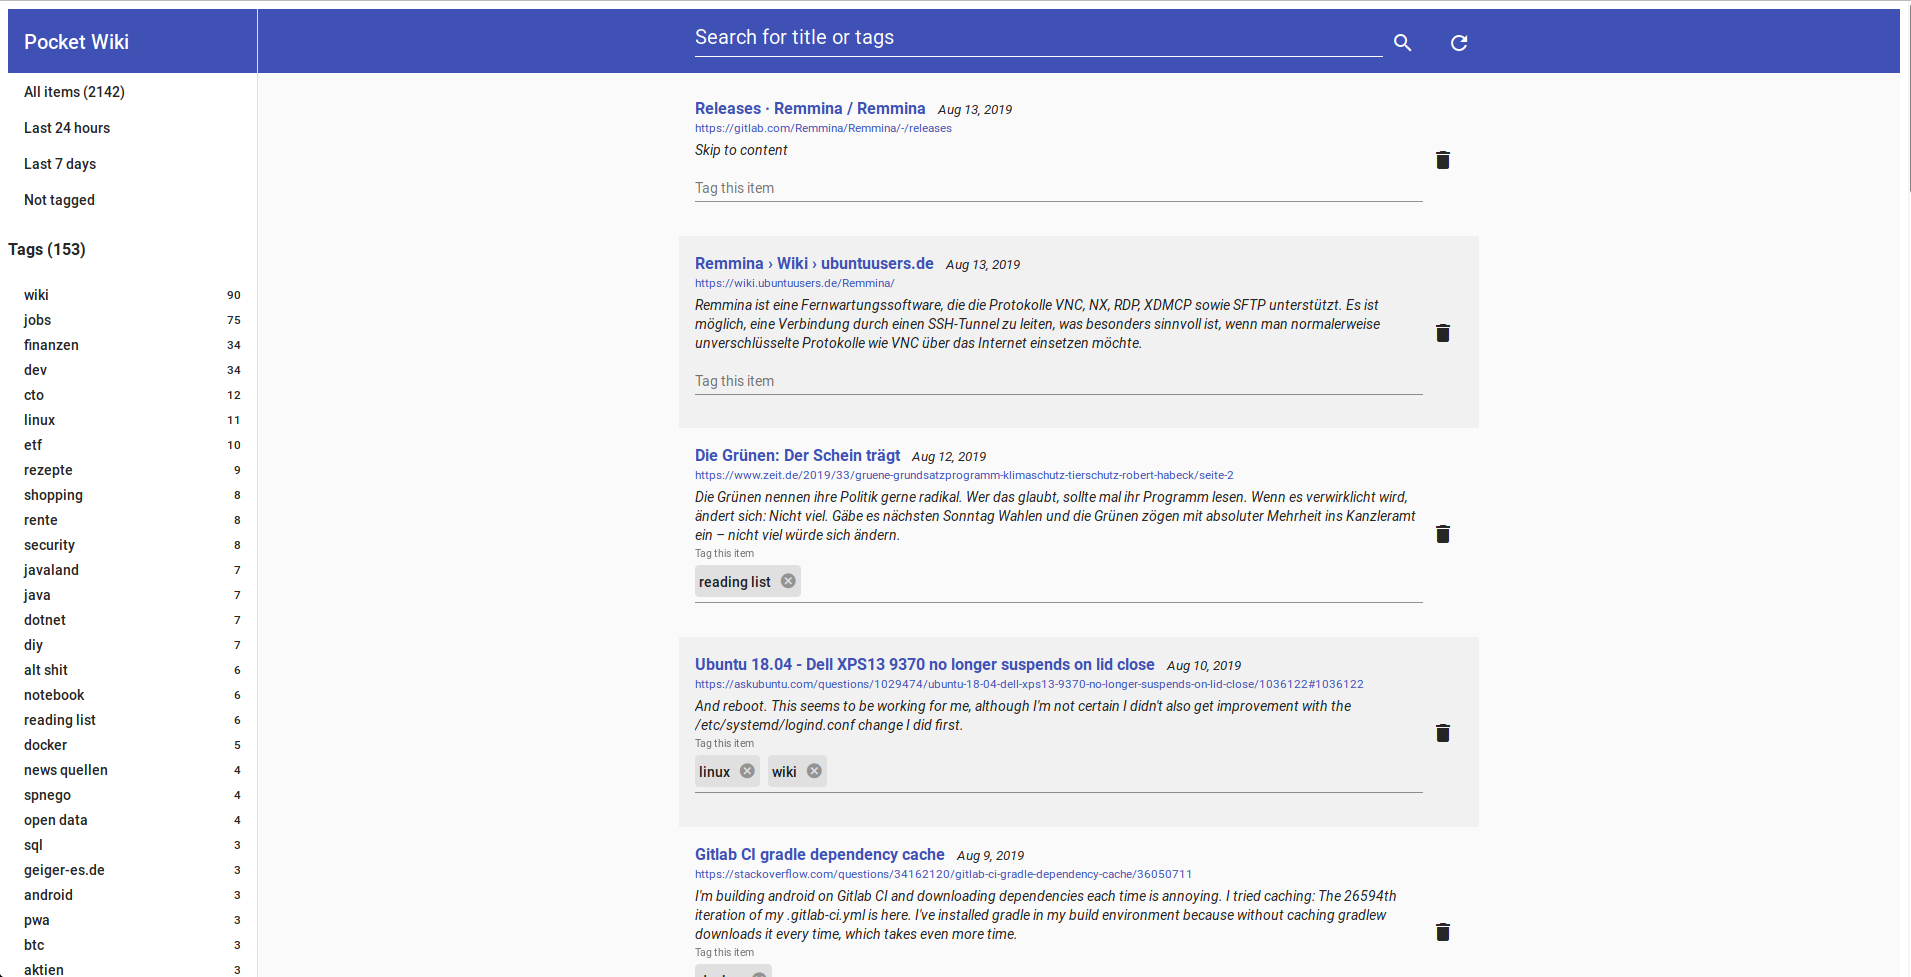
Task: Select the rezepte tag
Action: point(132,470)
